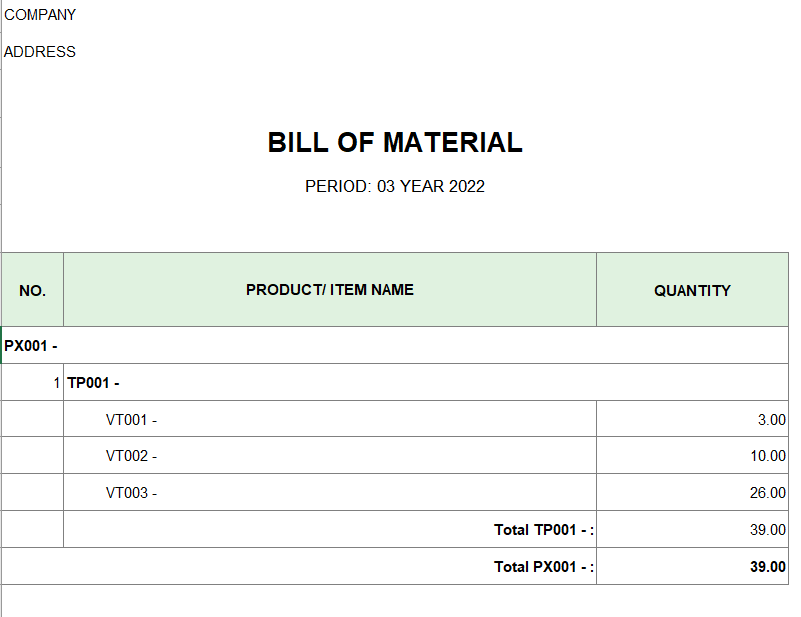Viewport: 801px width, 617px height.
Task: Select the ADDRESS cell
Action: click(x=40, y=52)
